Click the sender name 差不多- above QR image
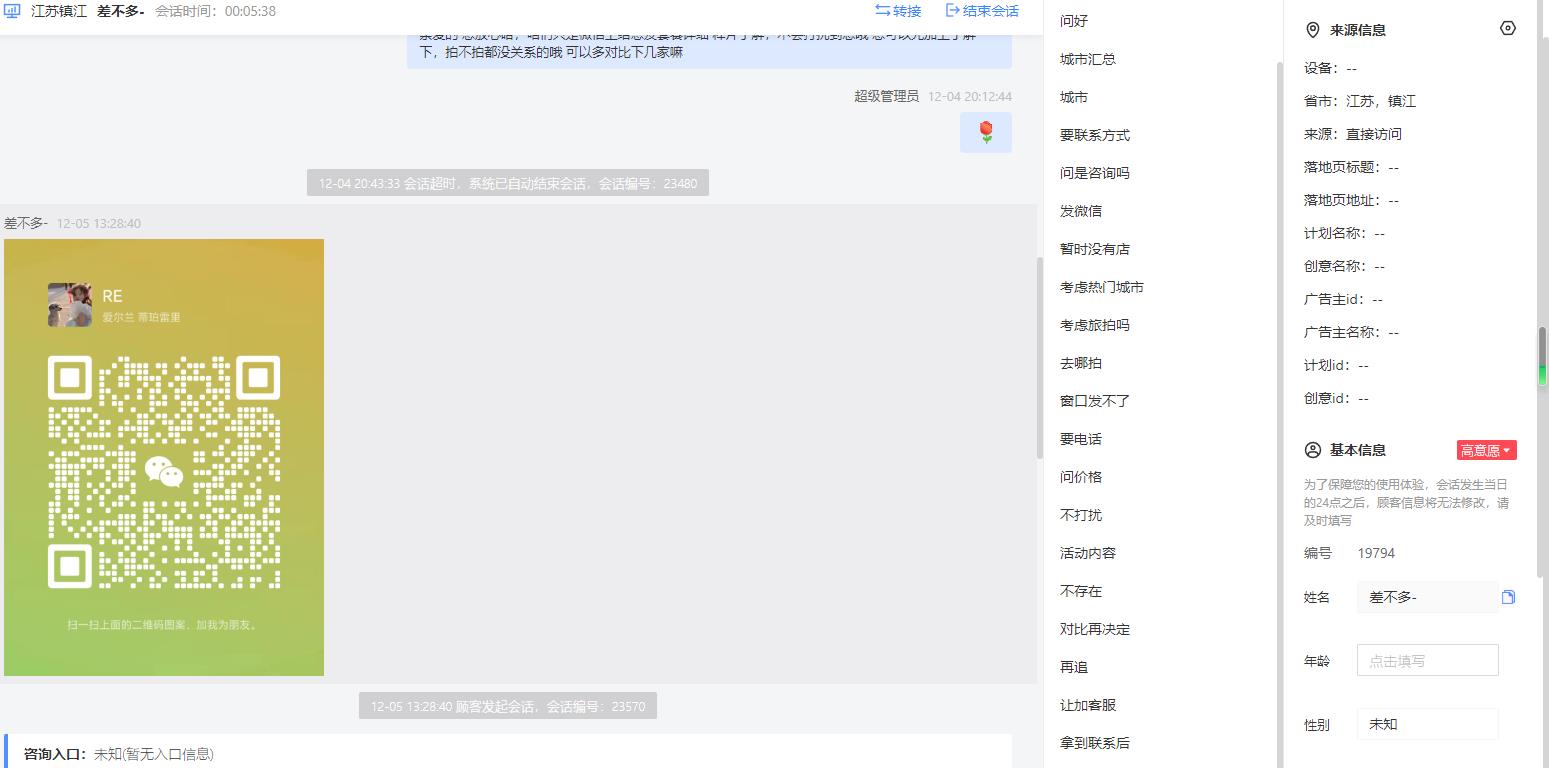This screenshot has height=768, width=1549. [26, 223]
